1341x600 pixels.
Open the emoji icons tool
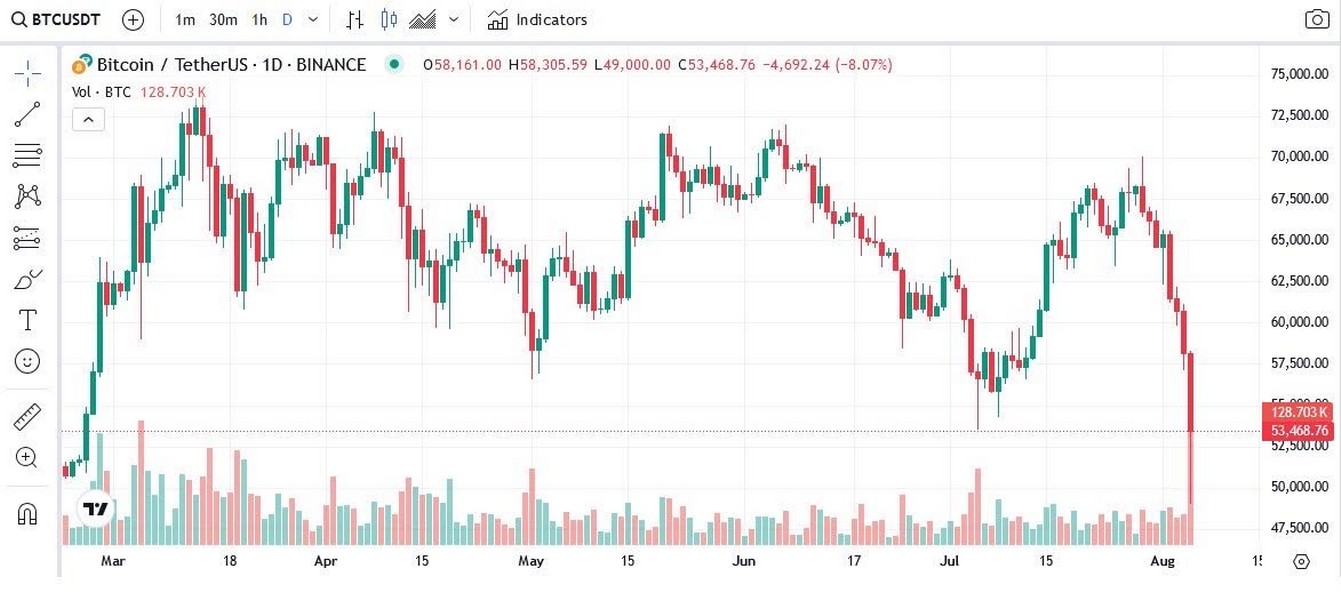[x=27, y=361]
